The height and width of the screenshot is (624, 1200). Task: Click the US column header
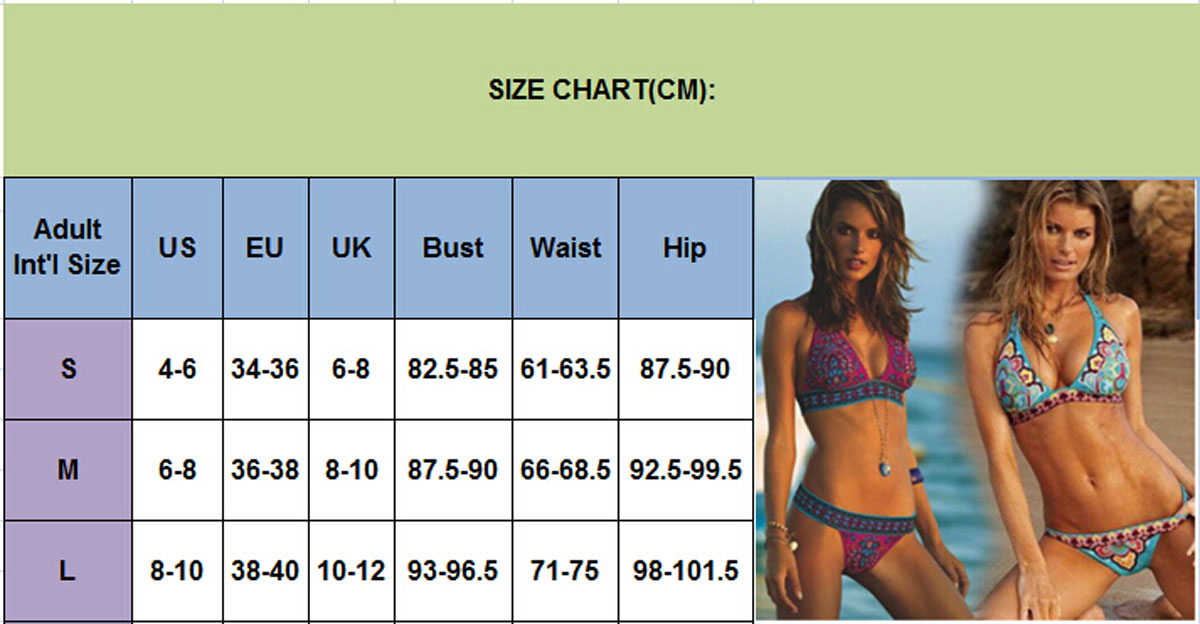point(177,247)
